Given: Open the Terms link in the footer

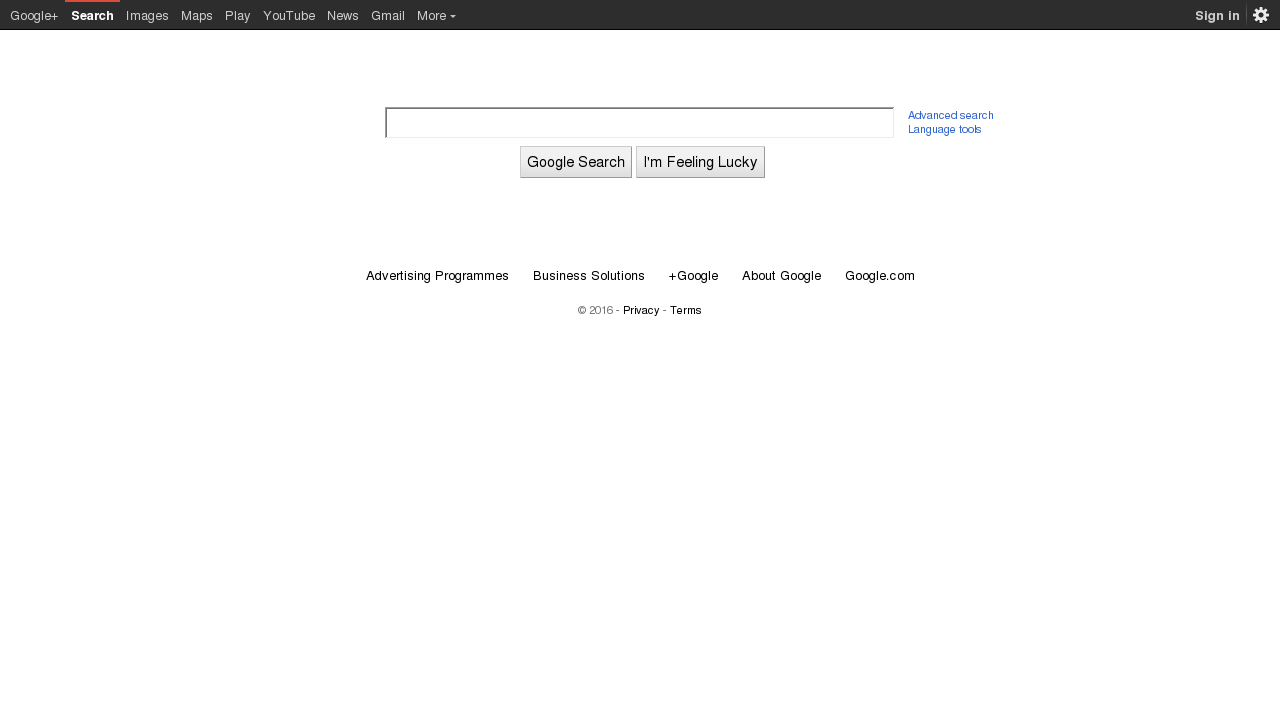Looking at the screenshot, I should pyautogui.click(x=686, y=310).
